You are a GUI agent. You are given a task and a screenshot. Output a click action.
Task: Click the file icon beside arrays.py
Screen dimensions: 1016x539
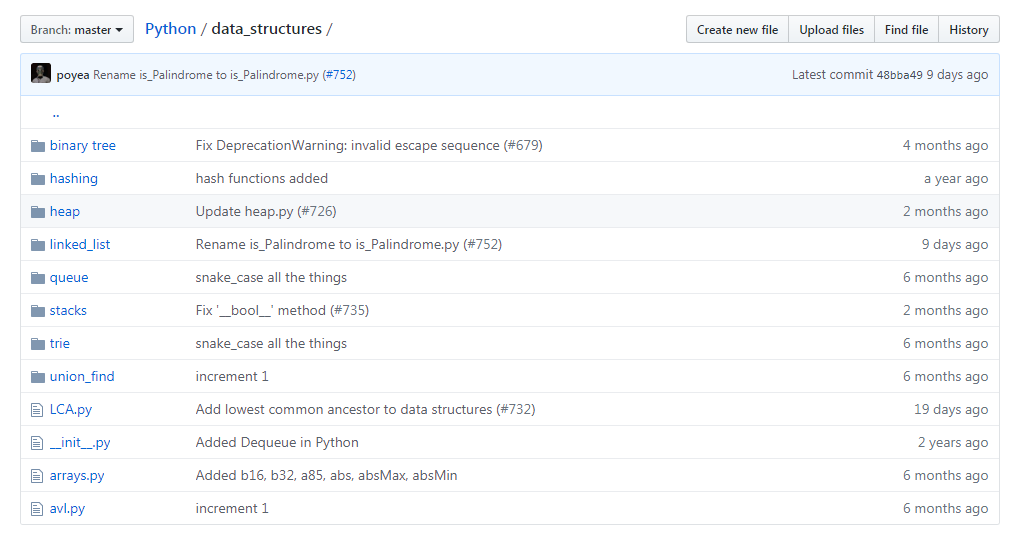click(38, 476)
